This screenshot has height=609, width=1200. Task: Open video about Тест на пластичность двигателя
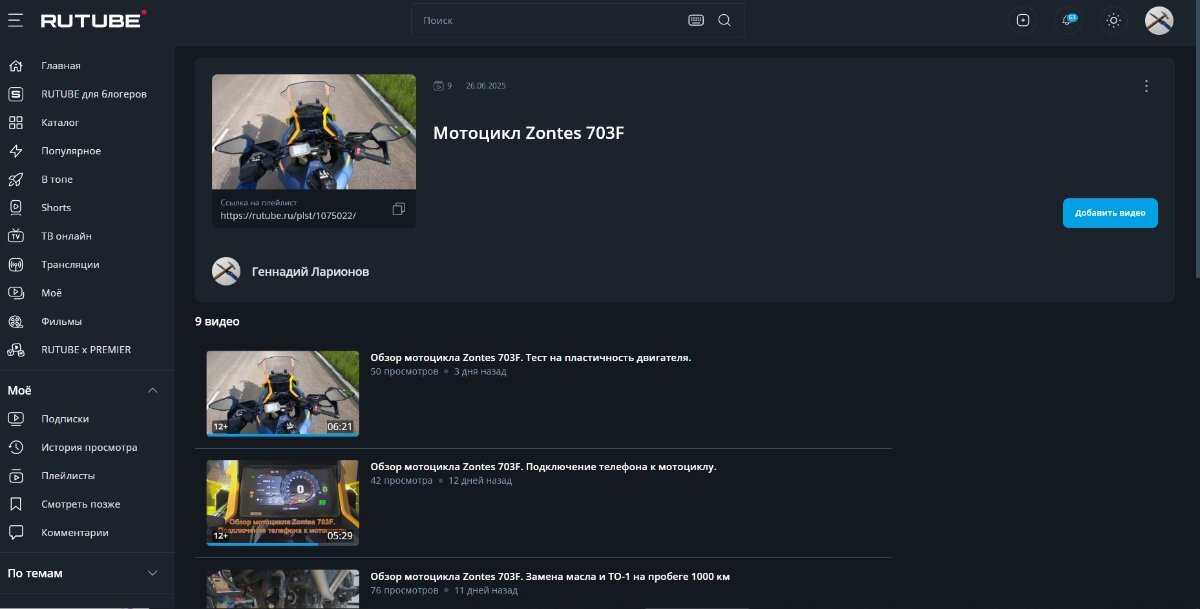[x=531, y=357]
